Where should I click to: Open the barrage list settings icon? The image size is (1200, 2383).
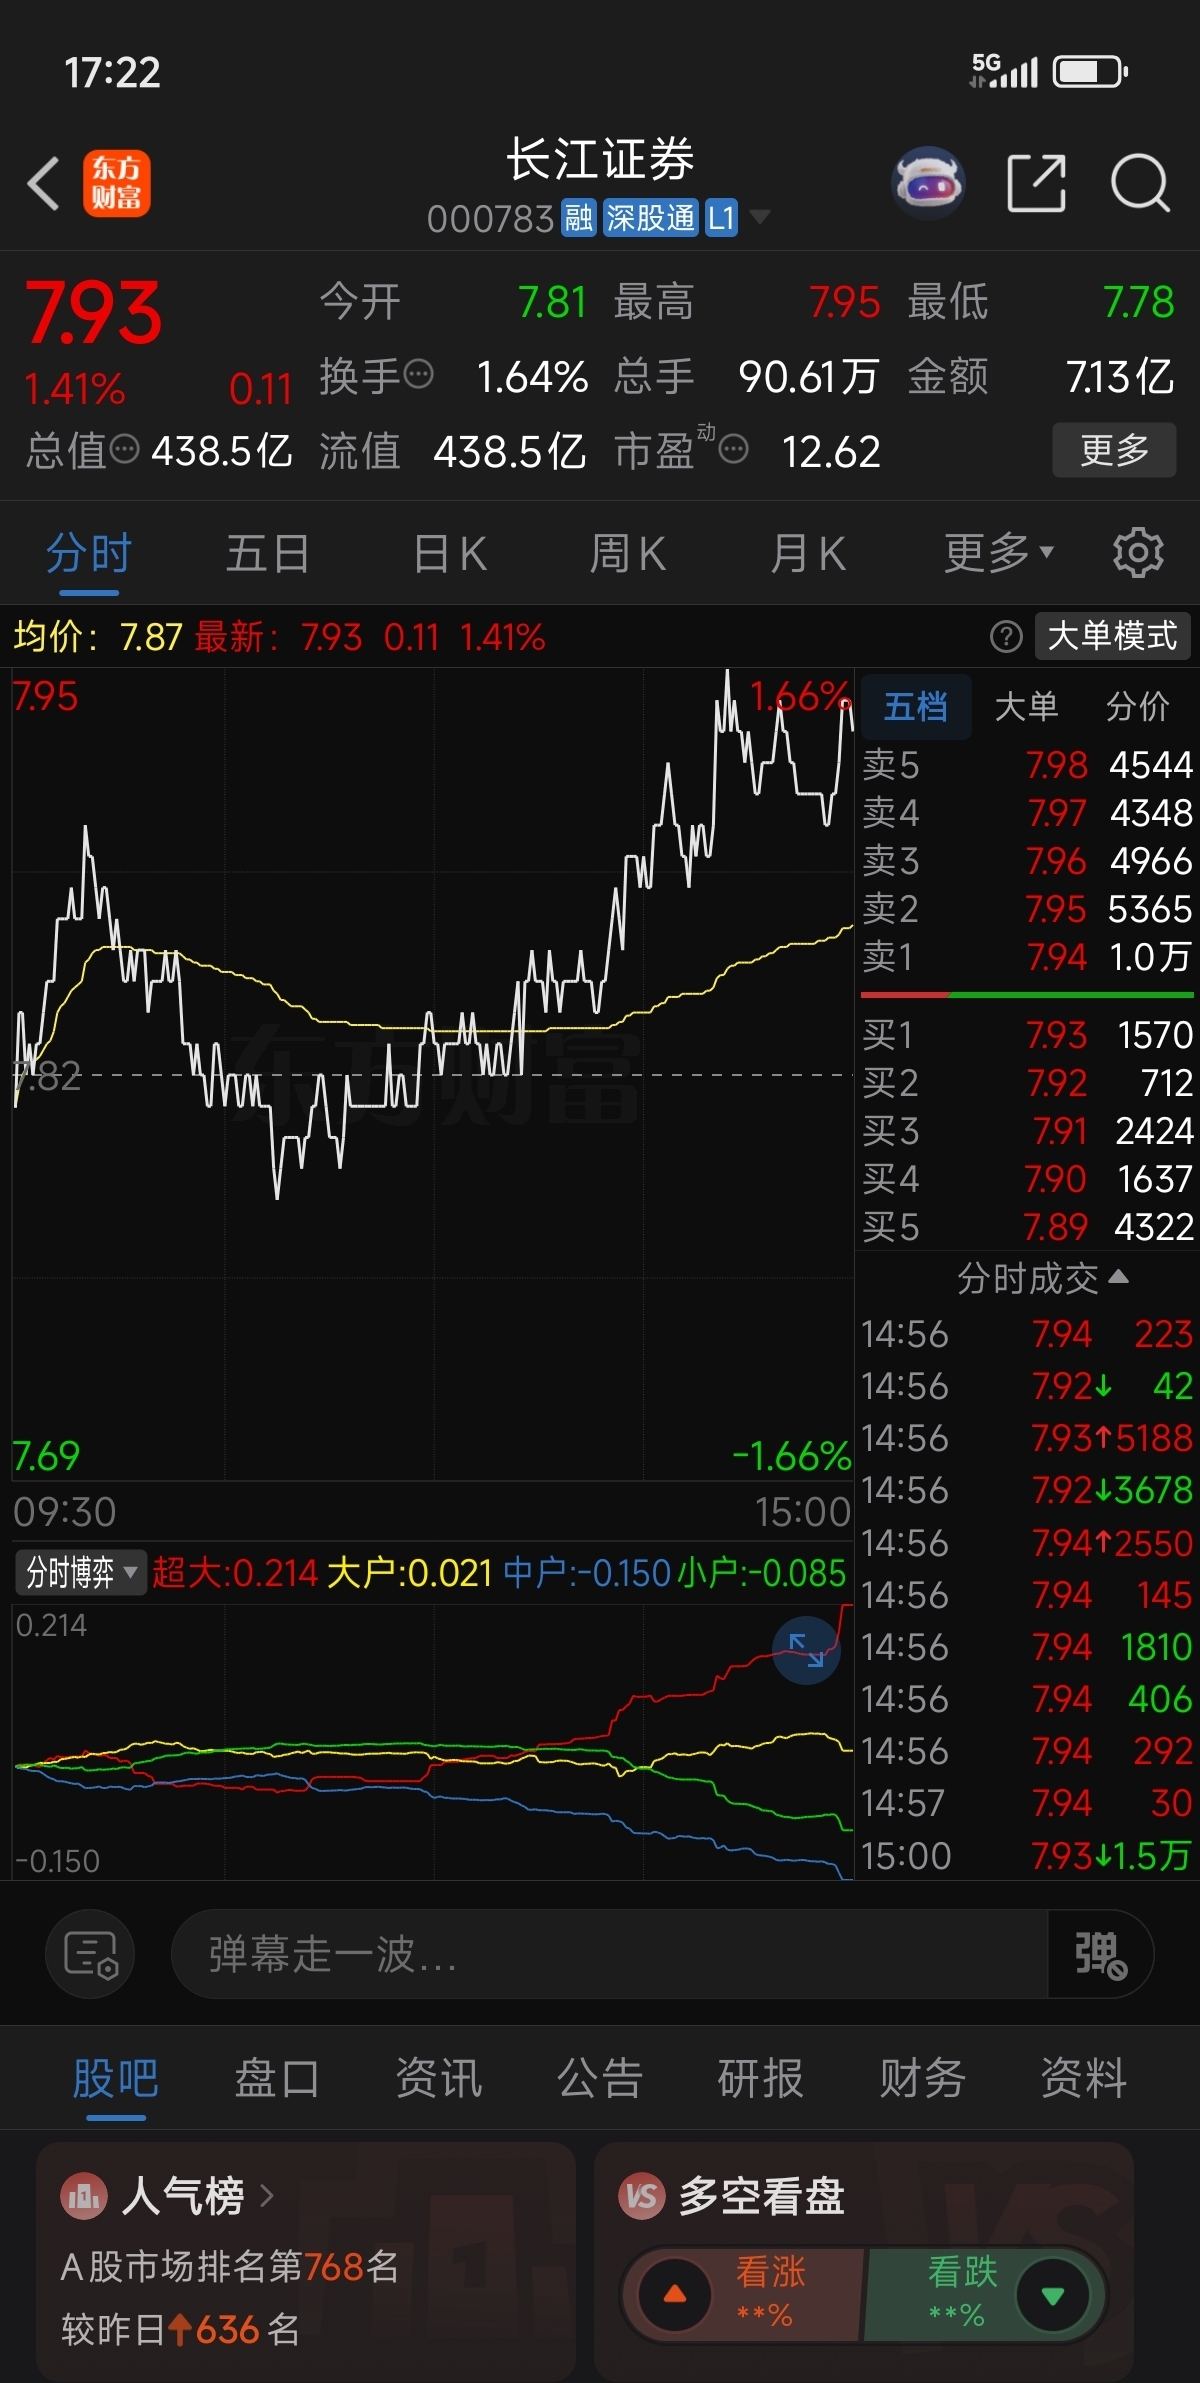click(x=90, y=1953)
